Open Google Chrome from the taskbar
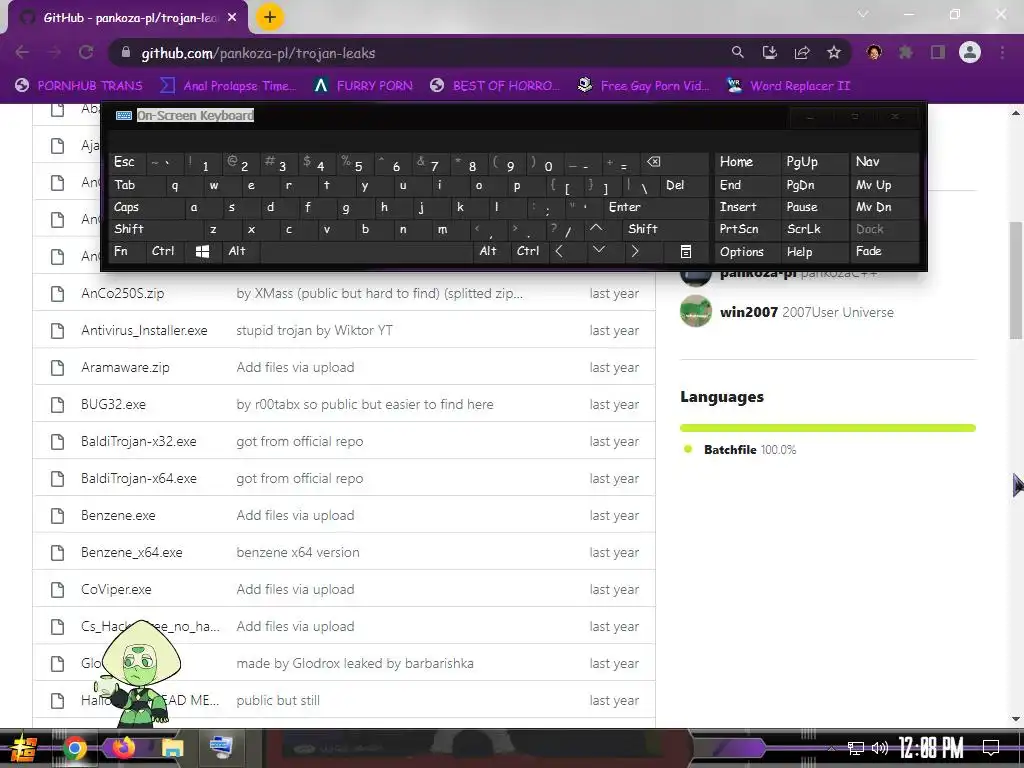 pos(74,748)
